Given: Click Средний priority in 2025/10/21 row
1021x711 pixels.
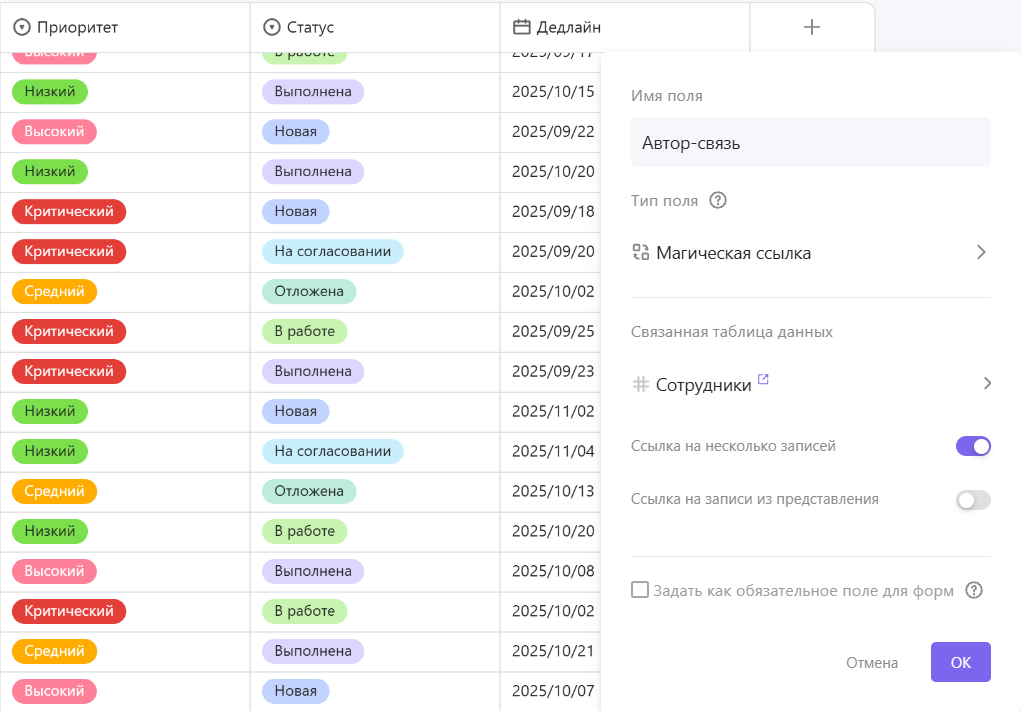Looking at the screenshot, I should pyautogui.click(x=55, y=651).
